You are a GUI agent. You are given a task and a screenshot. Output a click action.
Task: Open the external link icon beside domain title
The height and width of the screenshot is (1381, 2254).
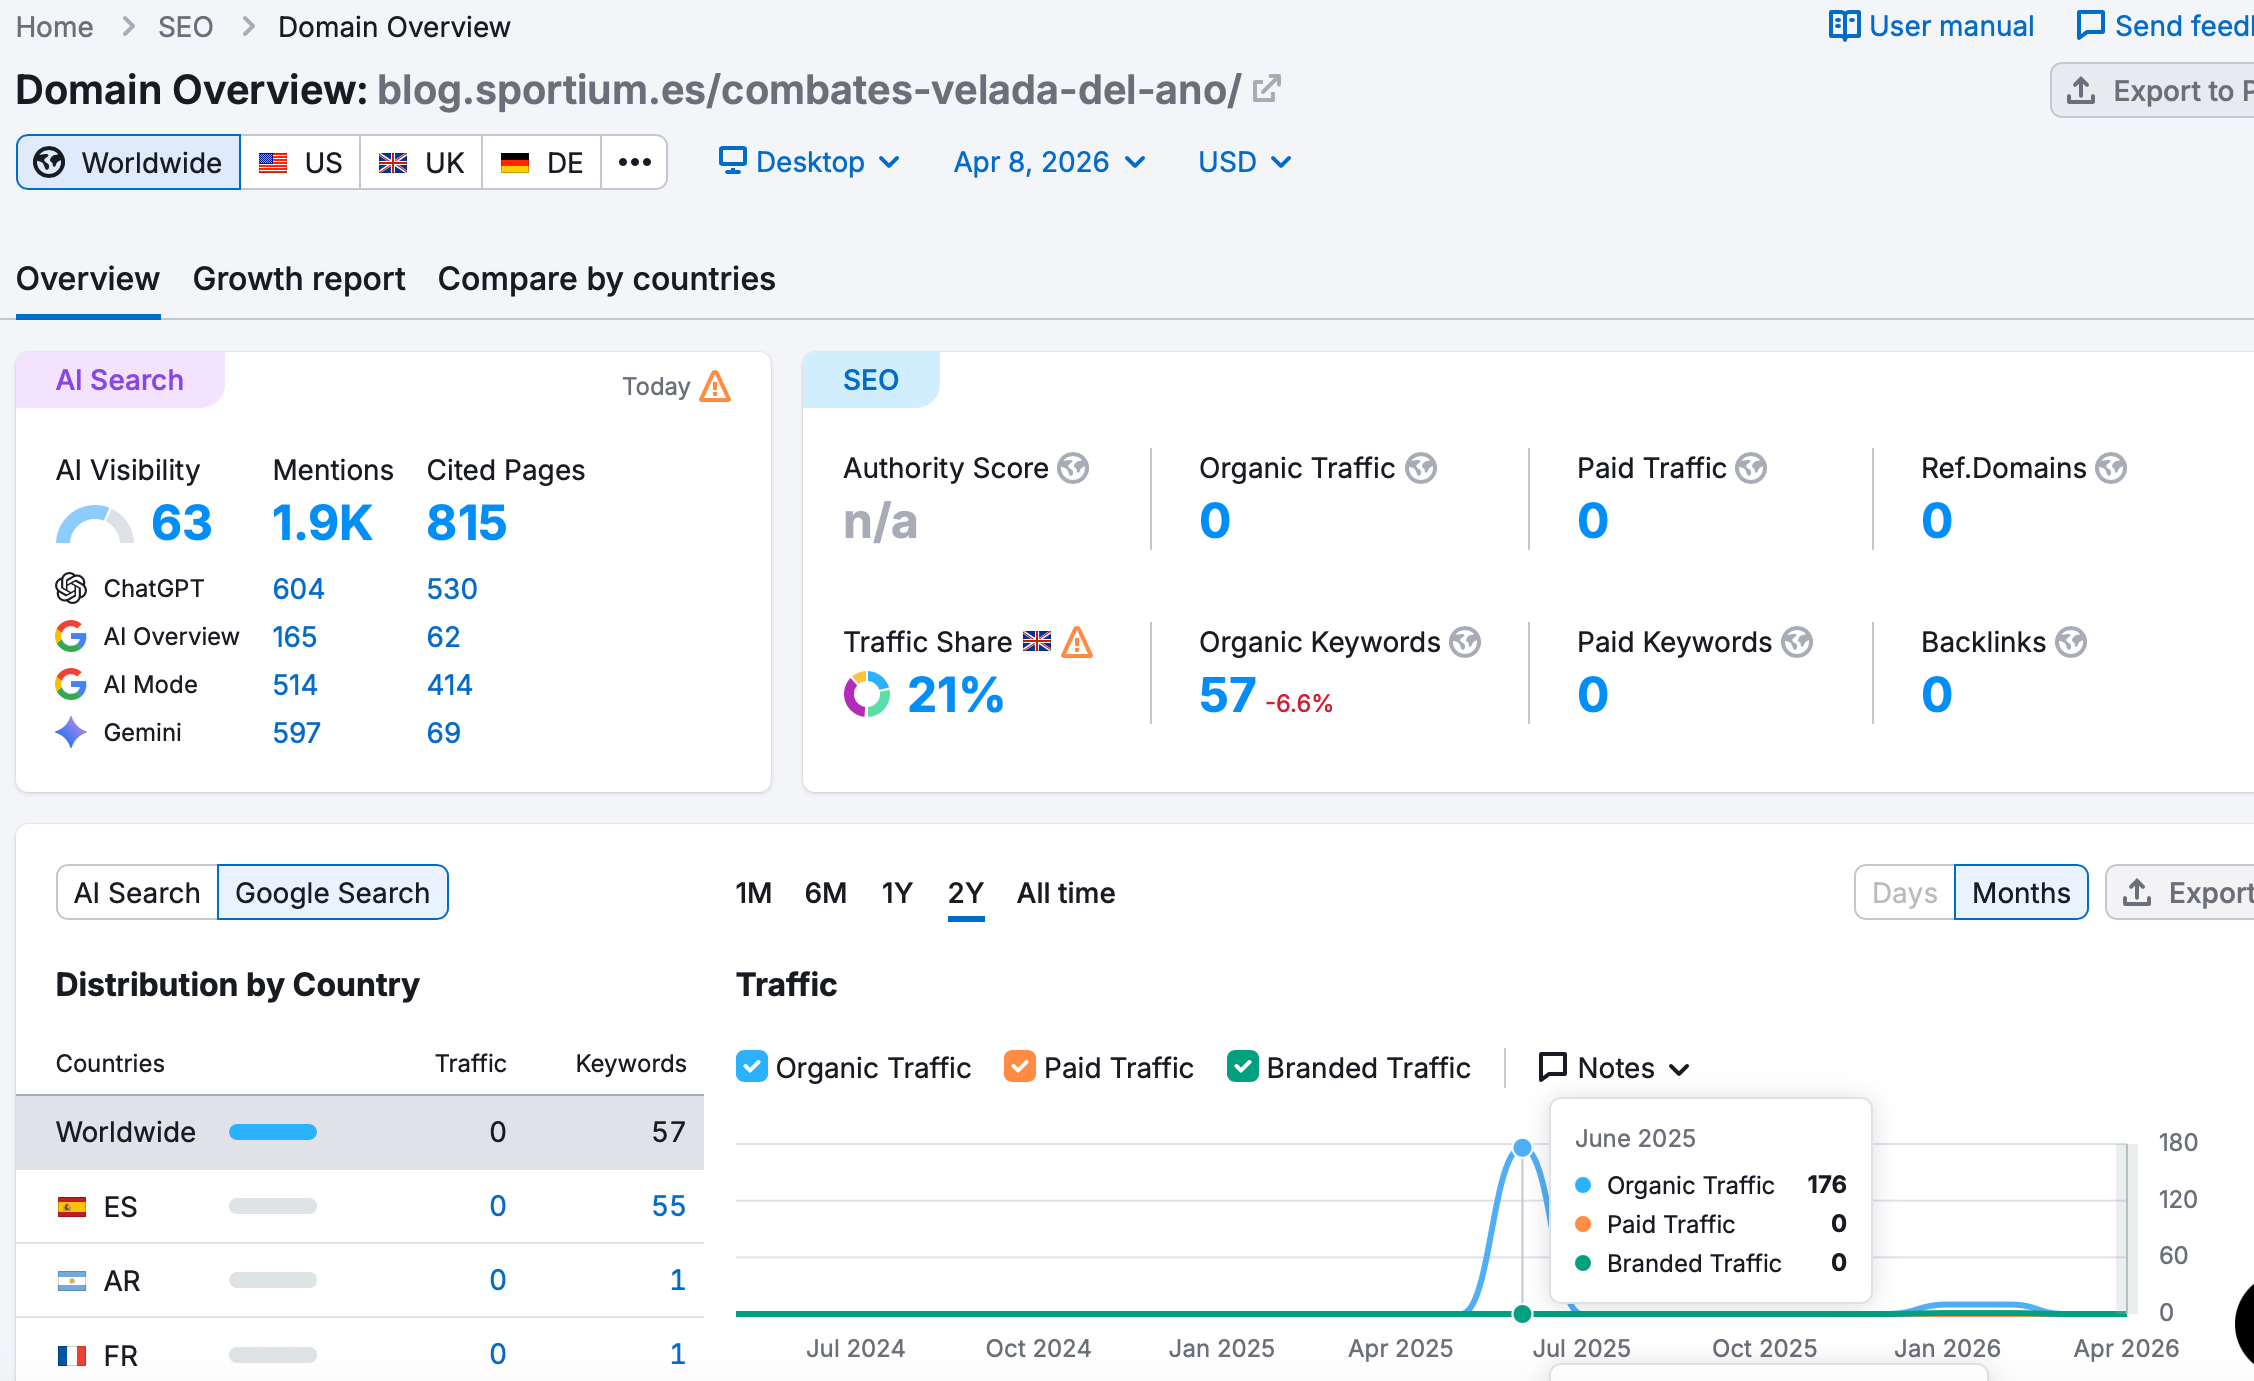coord(1266,89)
